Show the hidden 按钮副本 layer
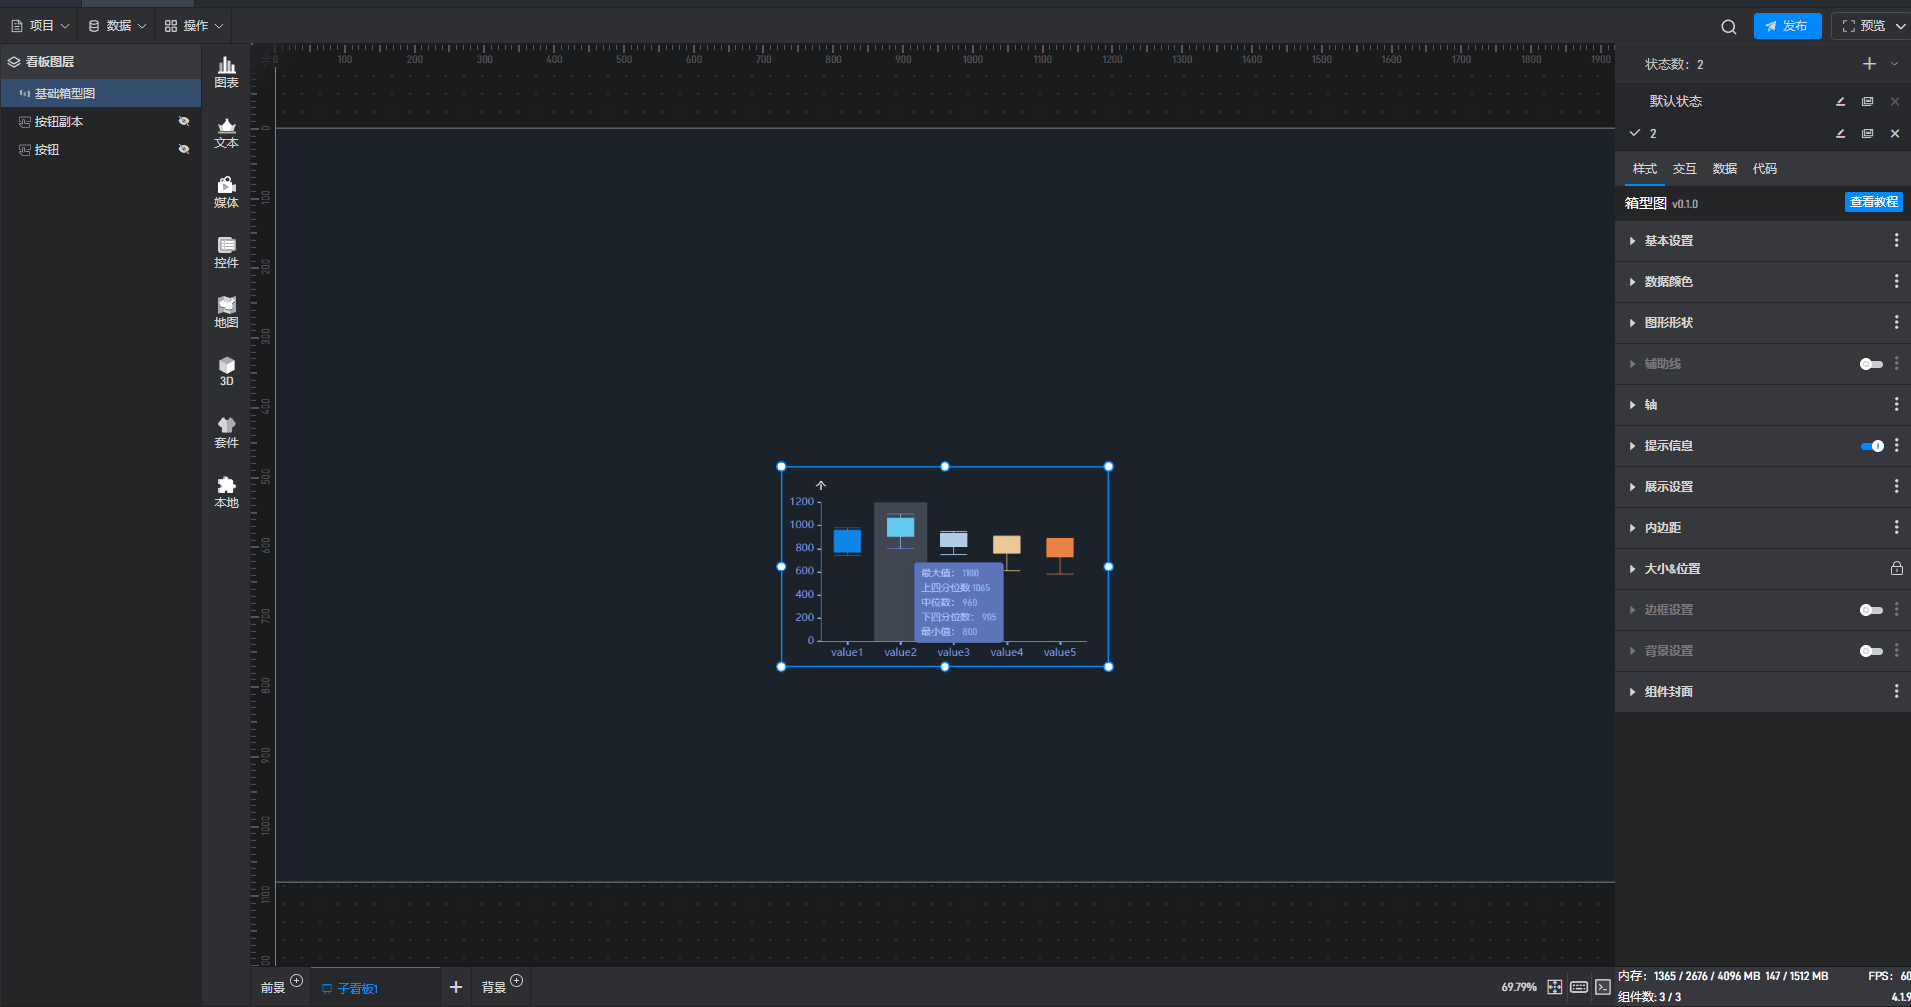1911x1007 pixels. (x=184, y=121)
